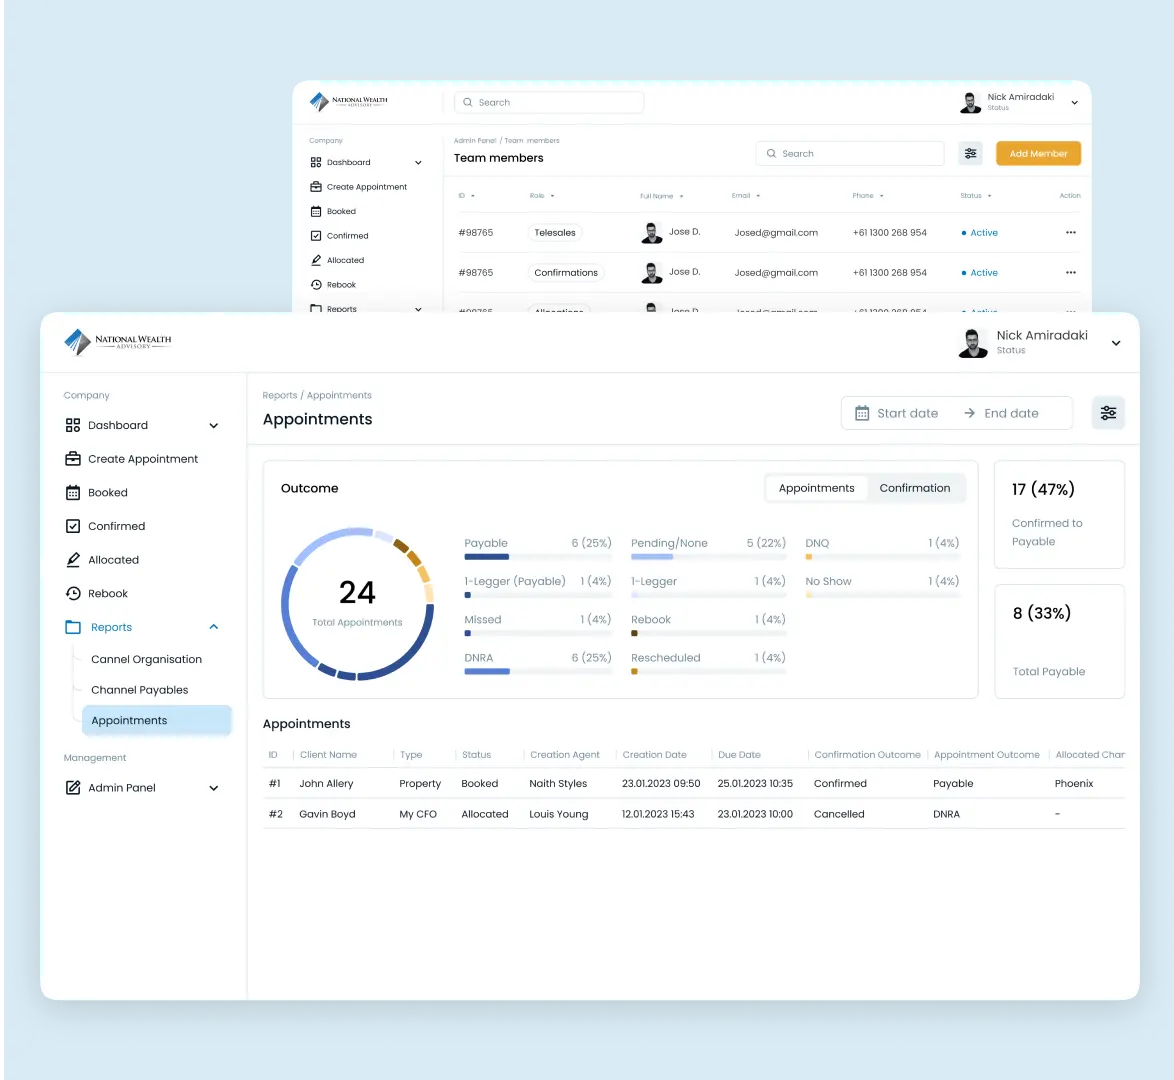Expand the Dashboard chevron in the Team members window
Viewport: 1174px width, 1080px height.
(419, 163)
